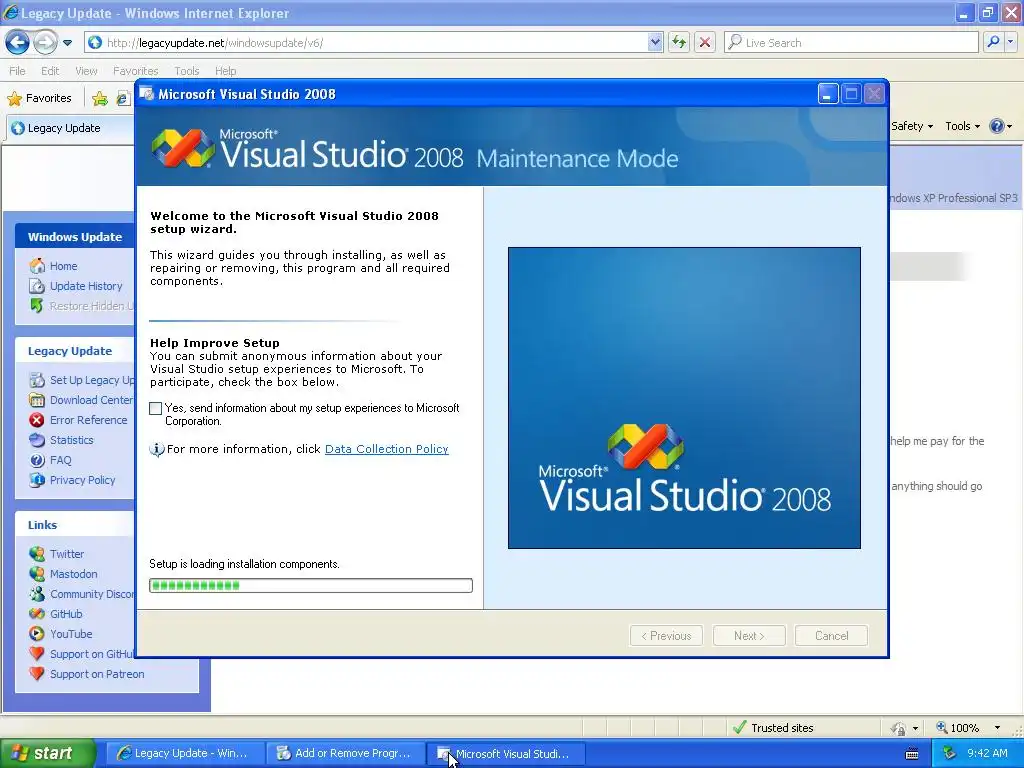Click the Windows Start button
Image resolution: width=1024 pixels, height=768 pixels.
[48, 754]
